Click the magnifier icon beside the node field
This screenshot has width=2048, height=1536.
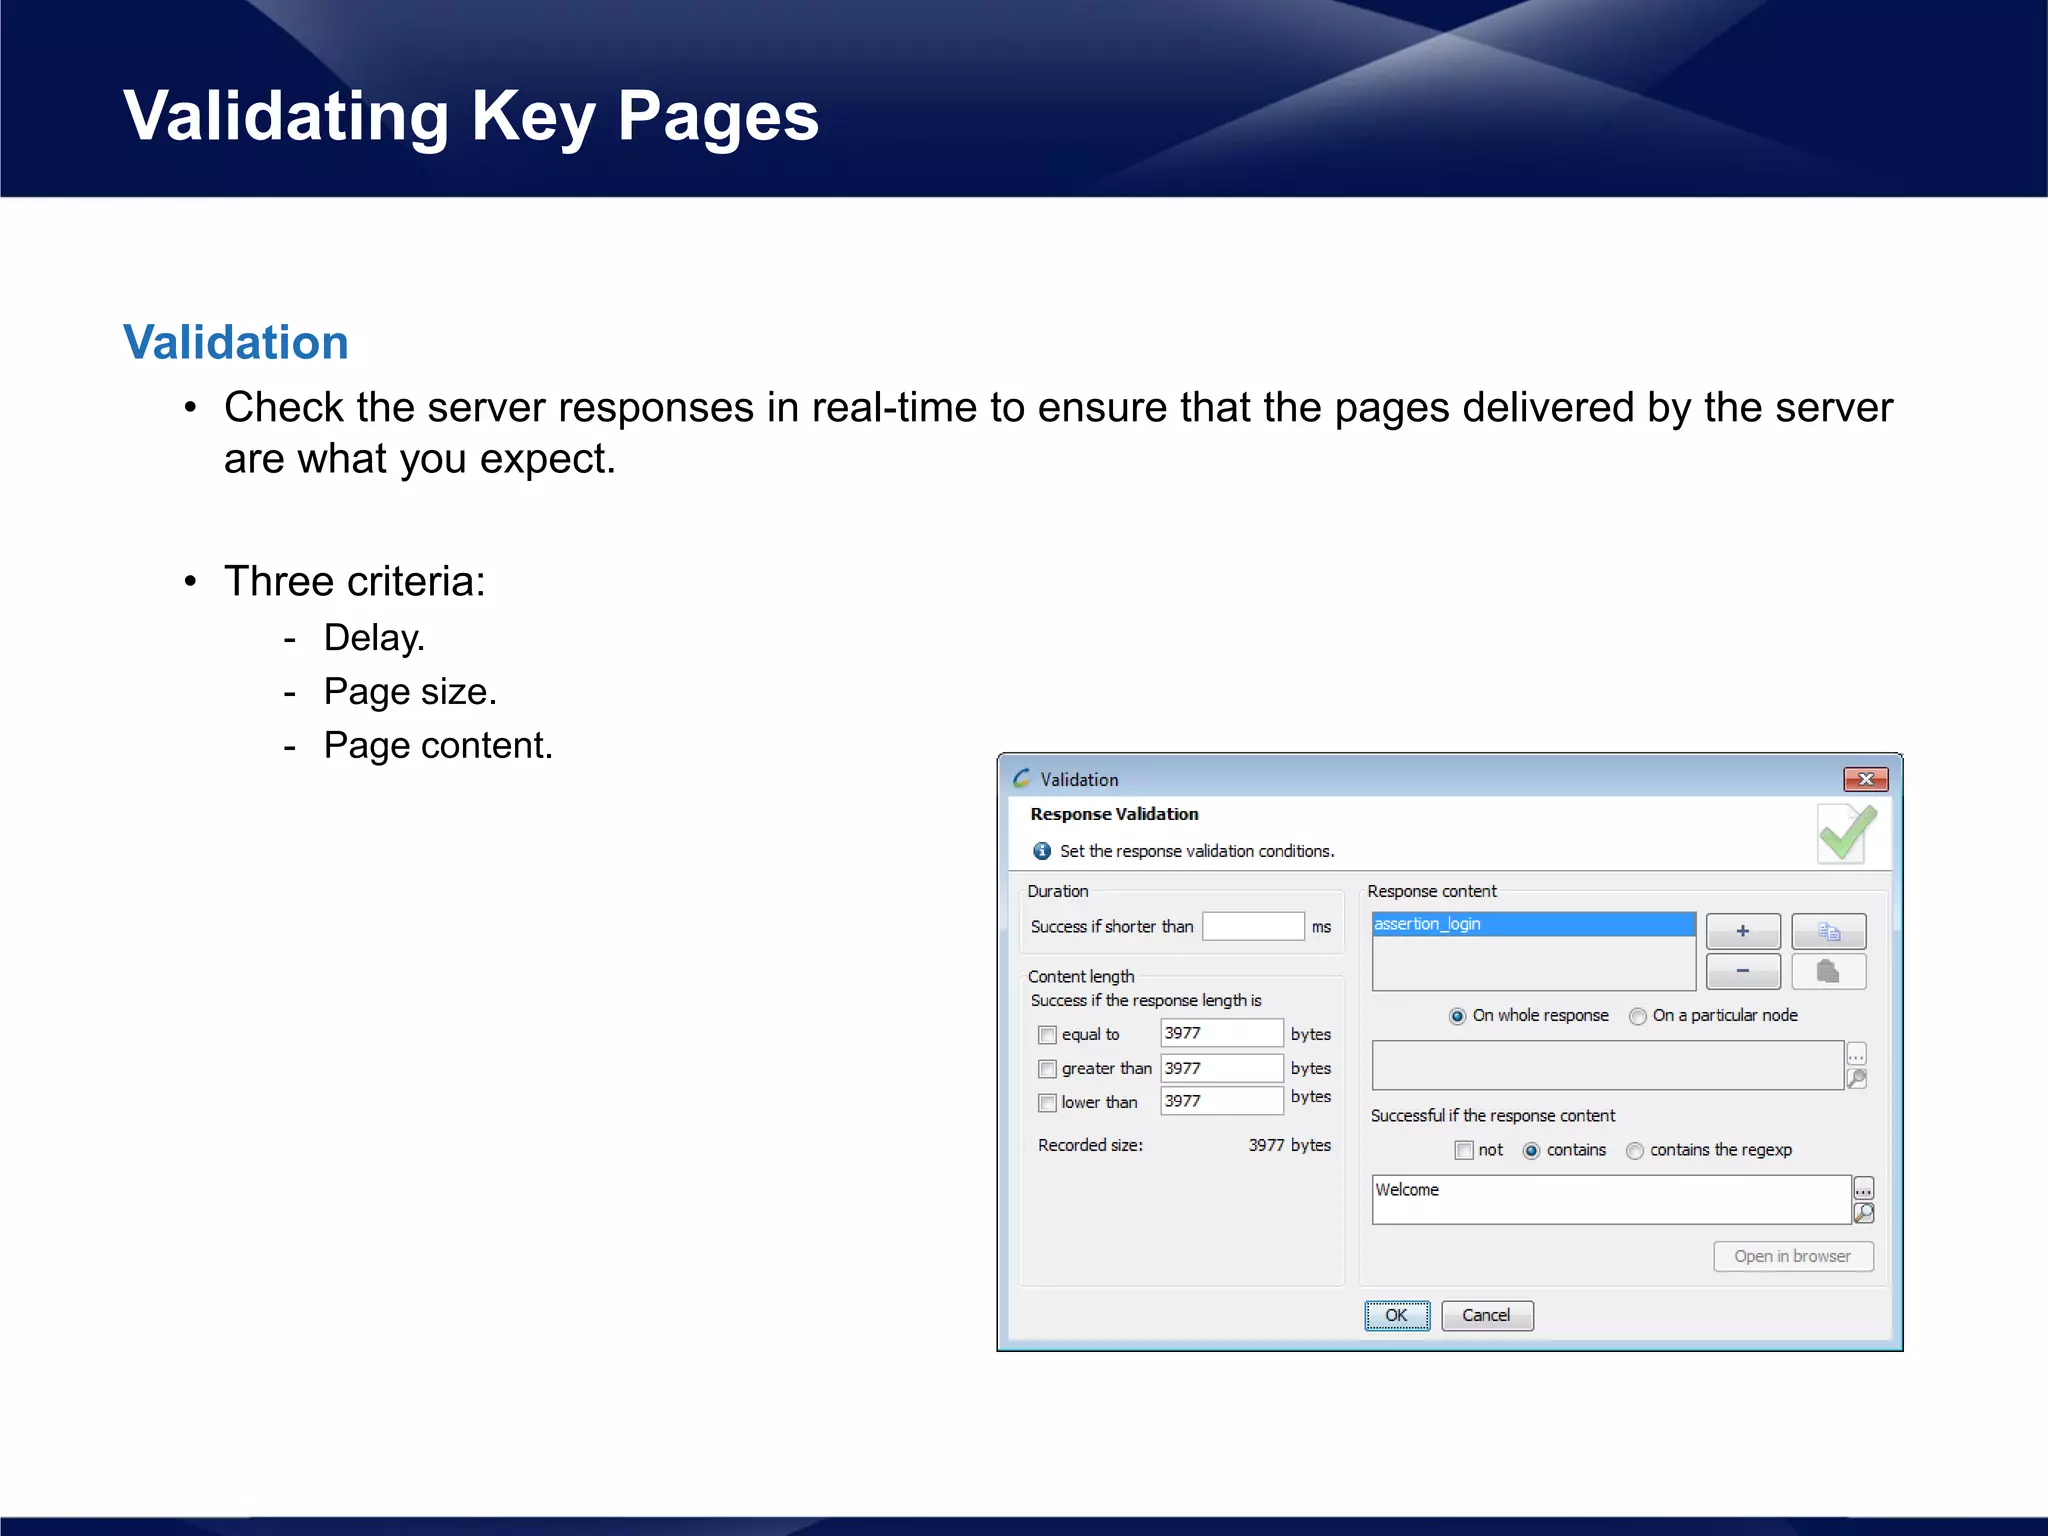pyautogui.click(x=1857, y=1078)
